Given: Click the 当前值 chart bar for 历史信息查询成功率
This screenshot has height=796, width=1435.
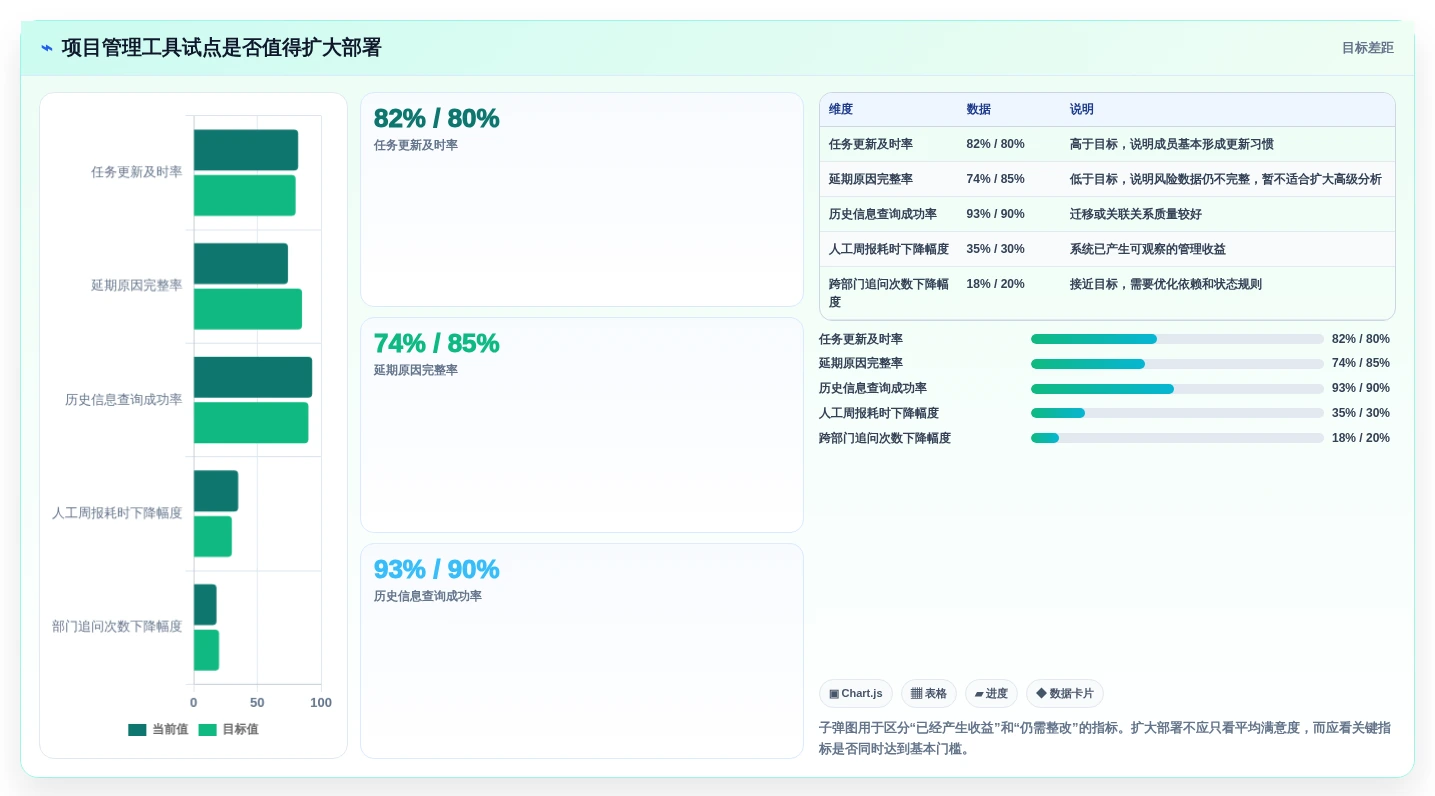Looking at the screenshot, I should [253, 377].
